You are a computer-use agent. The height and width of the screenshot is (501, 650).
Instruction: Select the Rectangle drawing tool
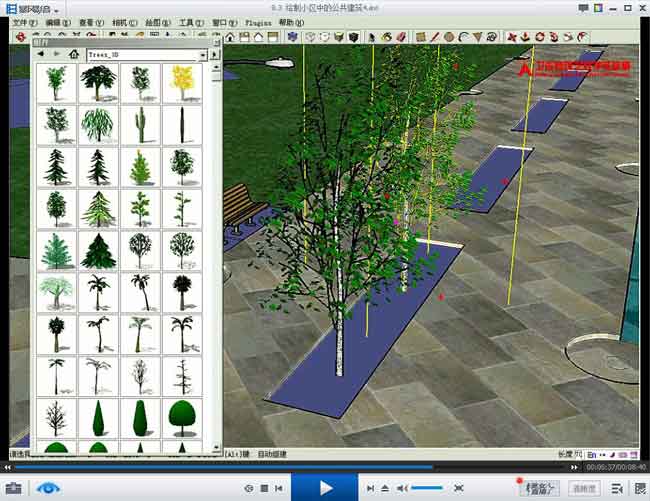(421, 37)
